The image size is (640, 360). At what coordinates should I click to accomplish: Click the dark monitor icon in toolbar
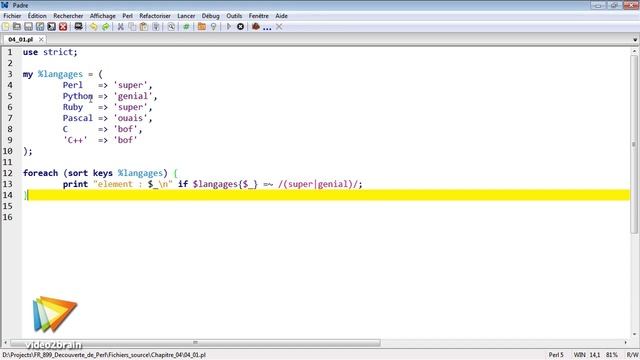[x=78, y=27]
